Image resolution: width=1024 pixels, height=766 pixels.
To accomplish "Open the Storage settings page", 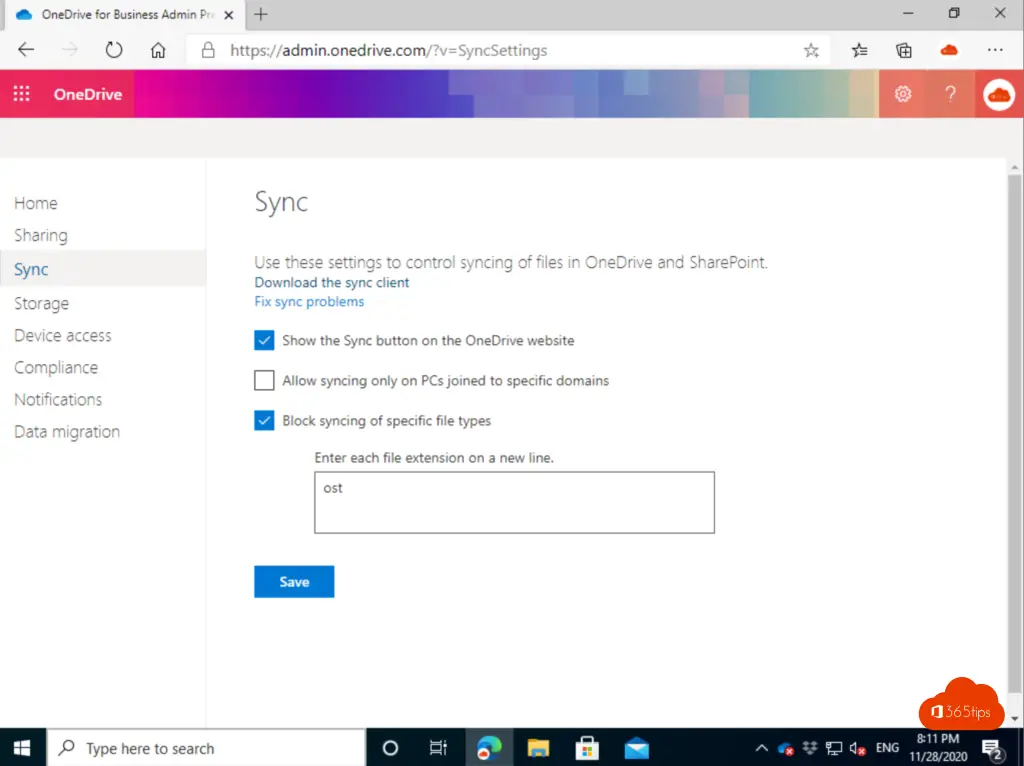I will 41,304.
